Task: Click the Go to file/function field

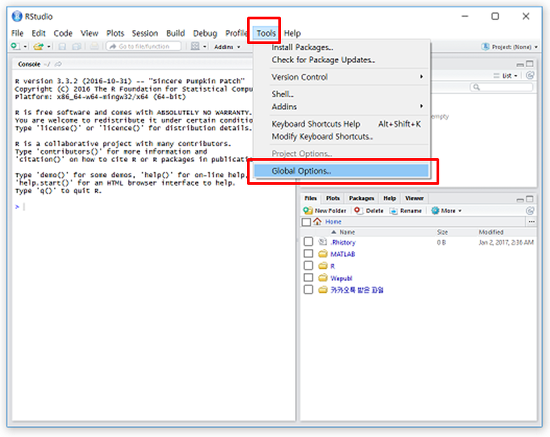Action: click(x=144, y=46)
